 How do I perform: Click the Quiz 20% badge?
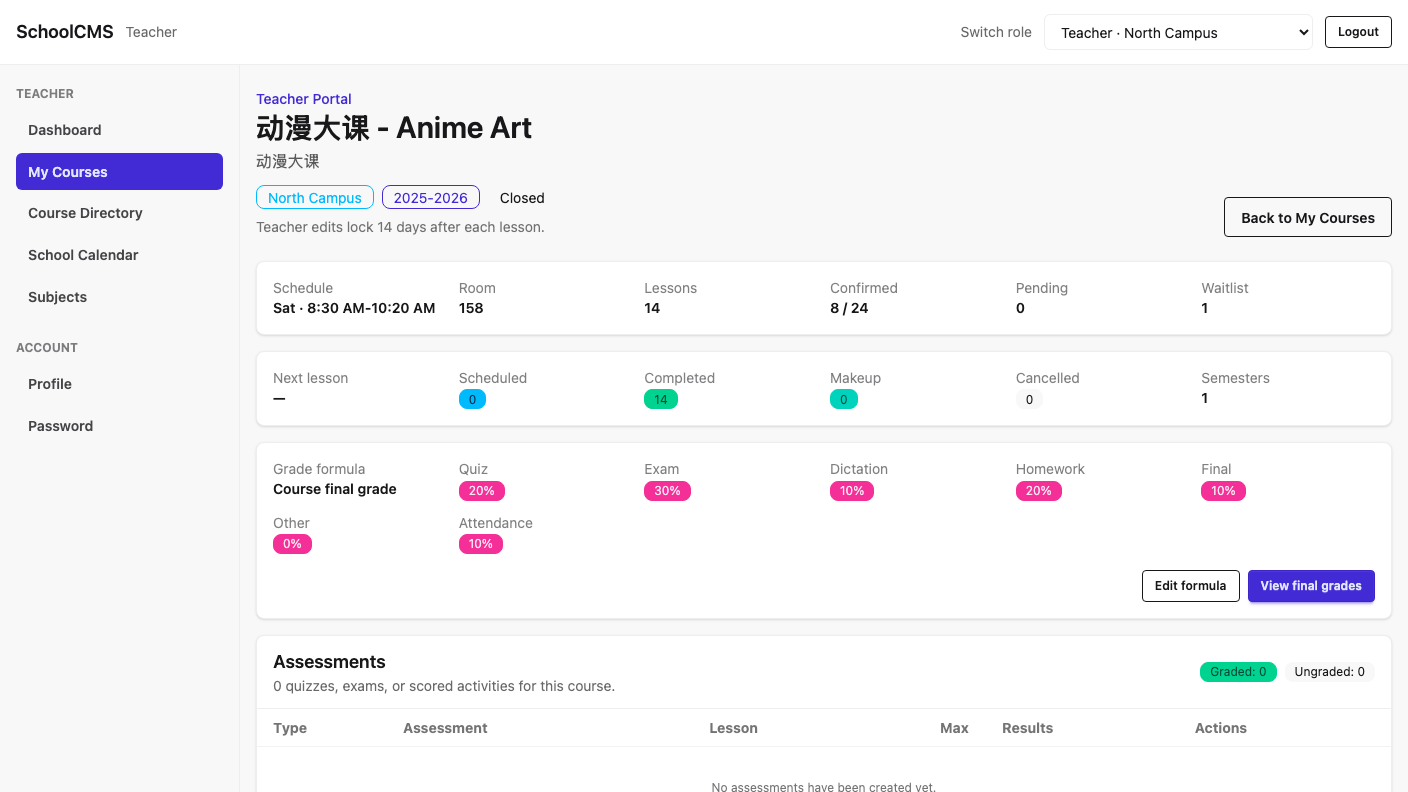(x=482, y=491)
